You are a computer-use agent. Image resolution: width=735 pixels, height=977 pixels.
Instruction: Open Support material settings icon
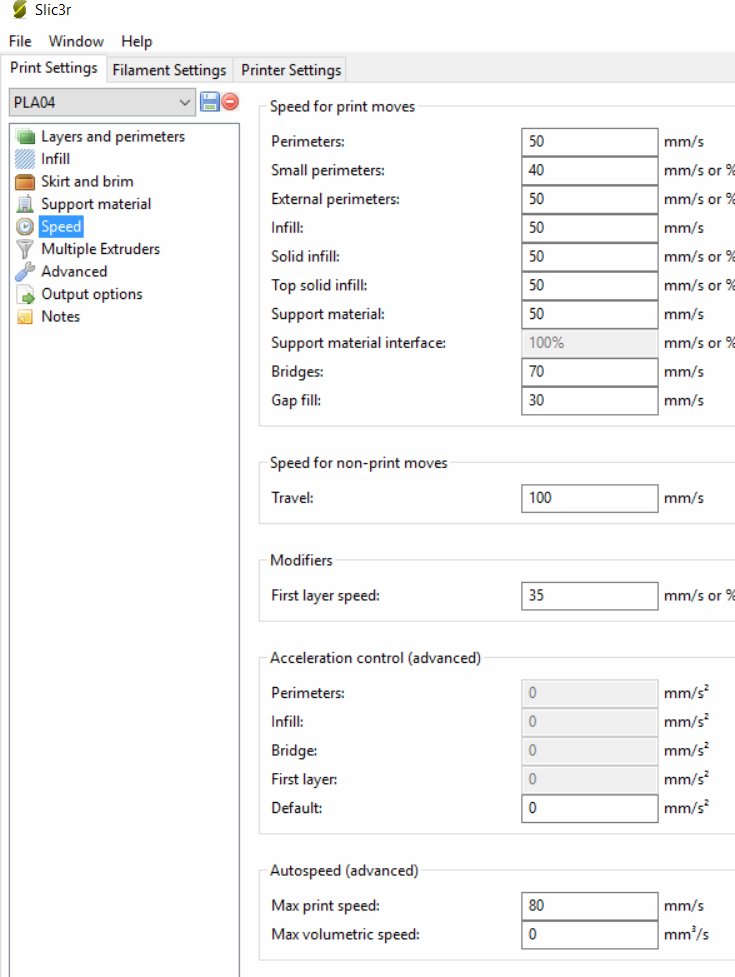[25, 204]
